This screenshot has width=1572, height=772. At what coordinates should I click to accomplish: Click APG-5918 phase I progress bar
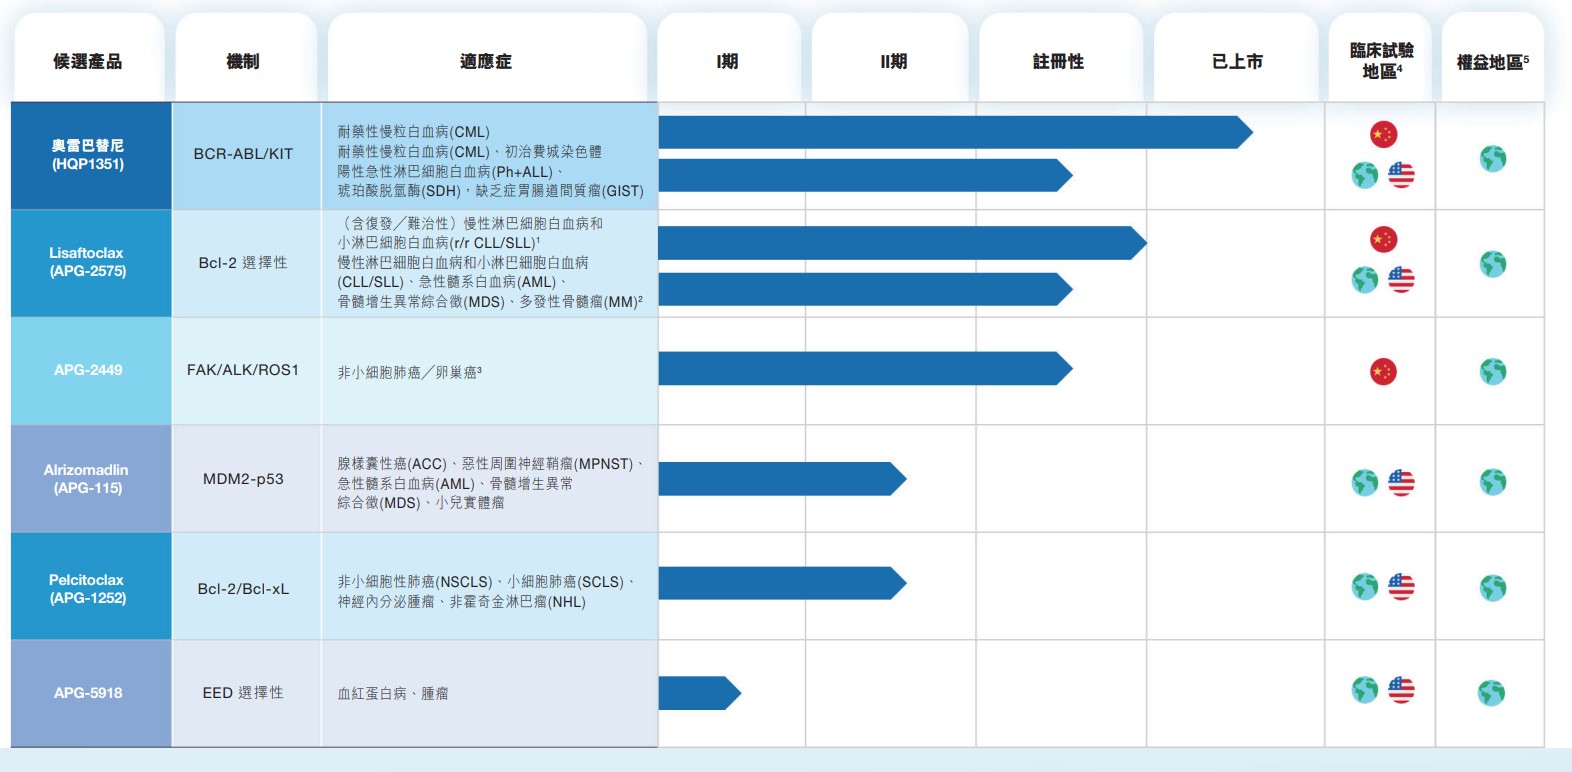click(699, 693)
